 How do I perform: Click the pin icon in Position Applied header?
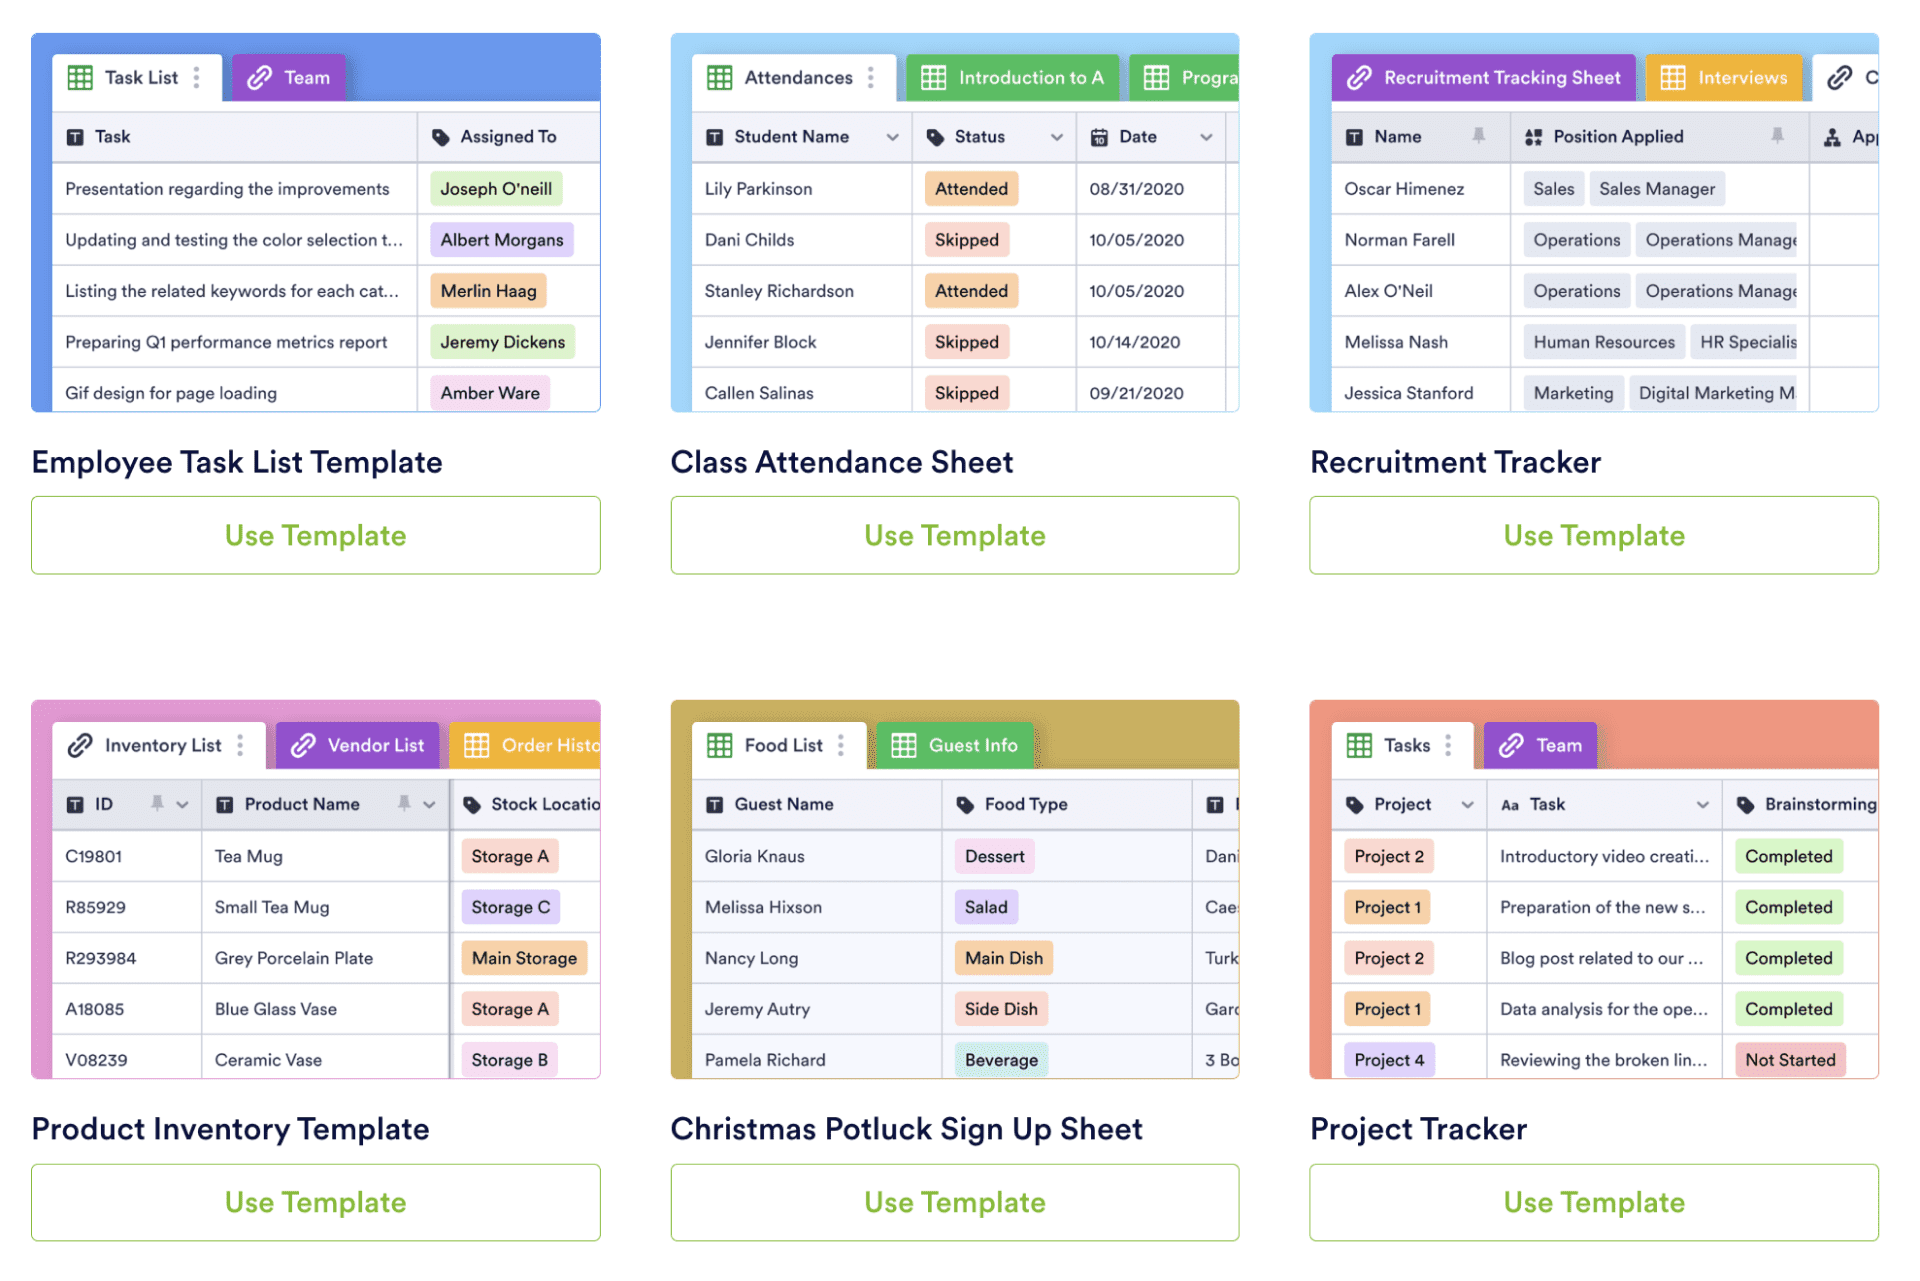[x=1777, y=136]
